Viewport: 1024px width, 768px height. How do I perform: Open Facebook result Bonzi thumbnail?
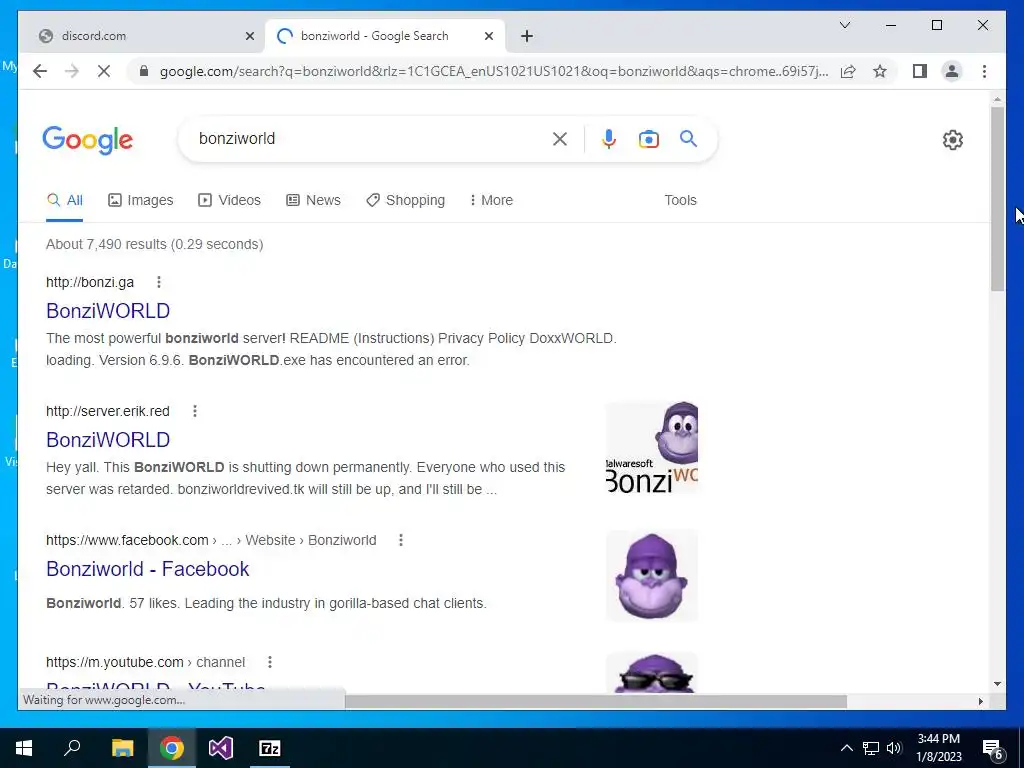[652, 575]
